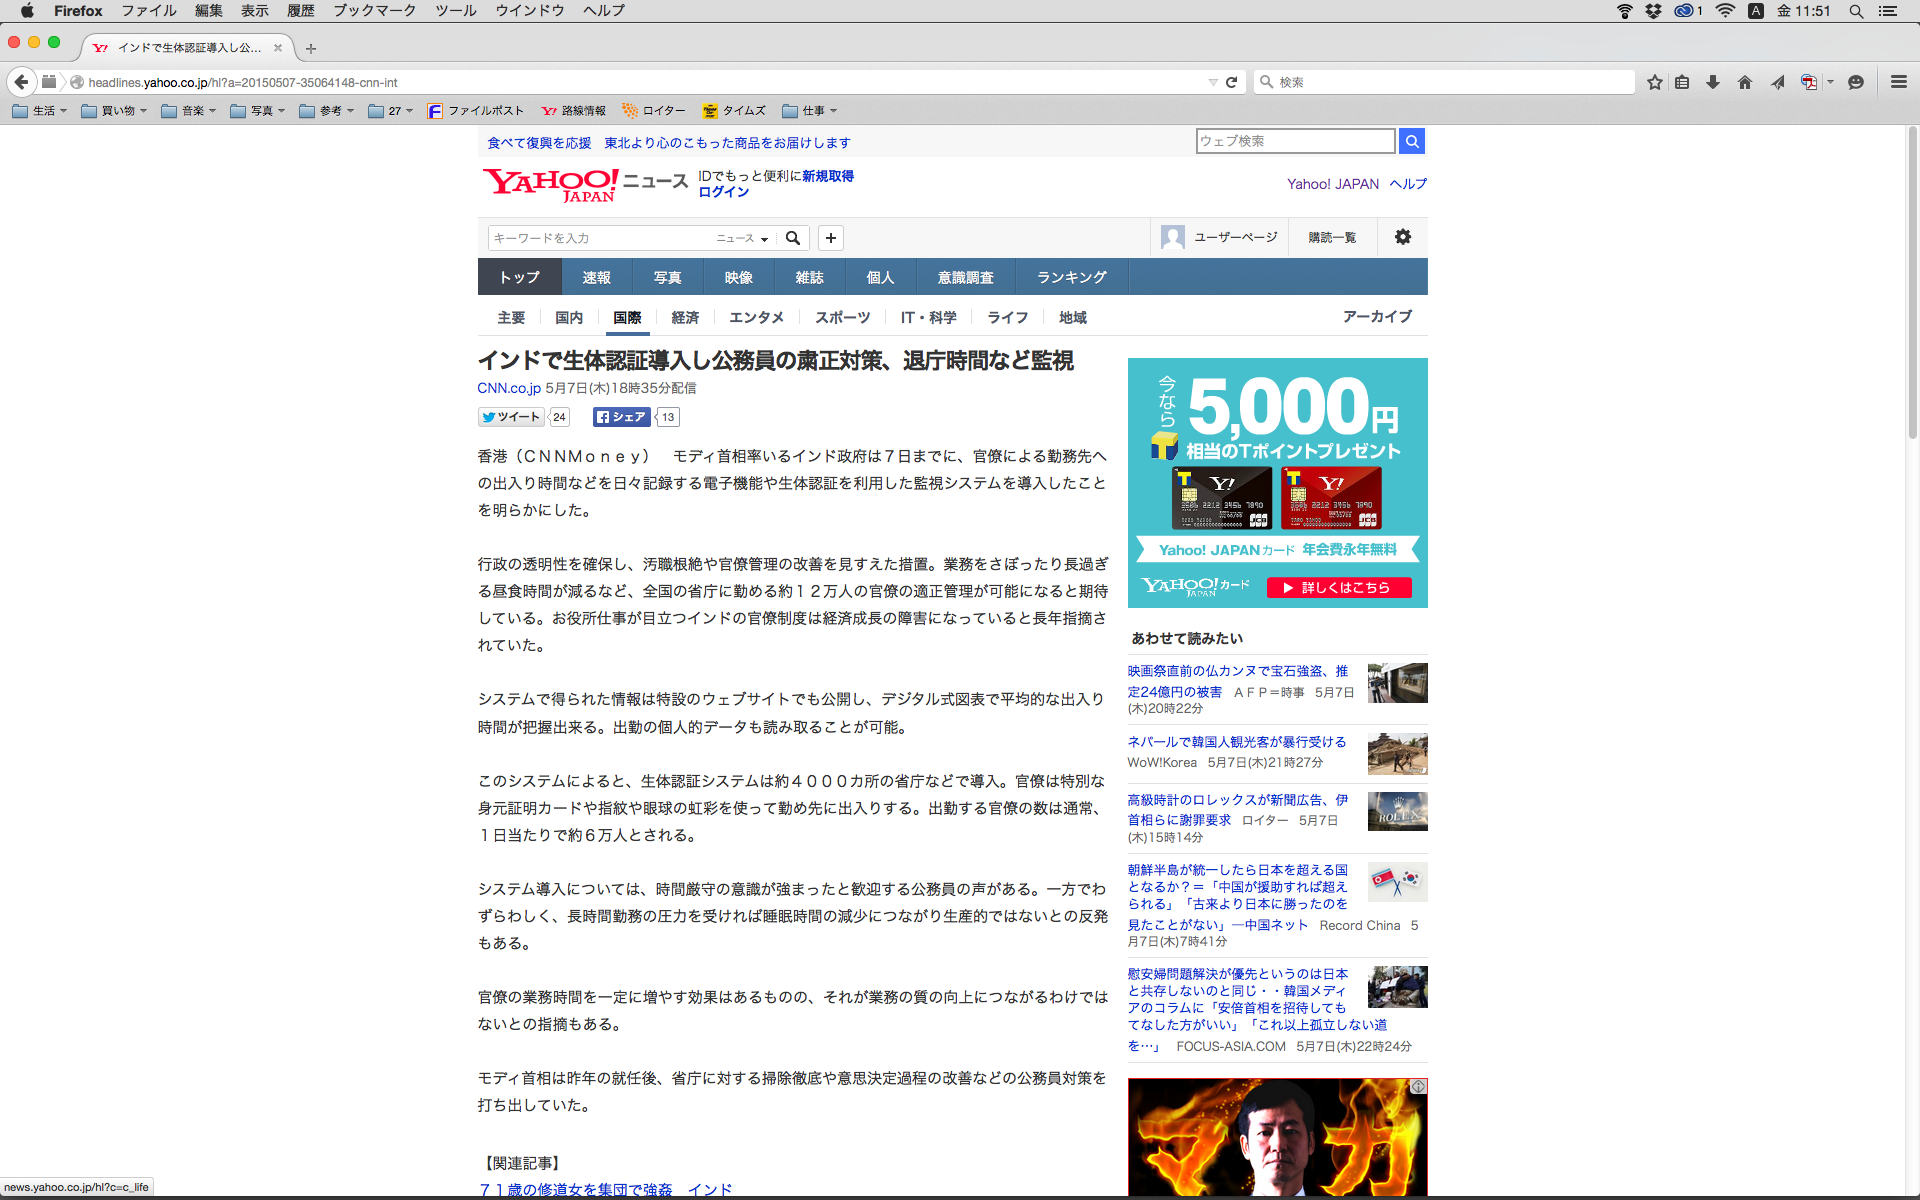This screenshot has height=1200, width=1920.
Task: Open the downloads arrow icon
Action: pos(1713,82)
